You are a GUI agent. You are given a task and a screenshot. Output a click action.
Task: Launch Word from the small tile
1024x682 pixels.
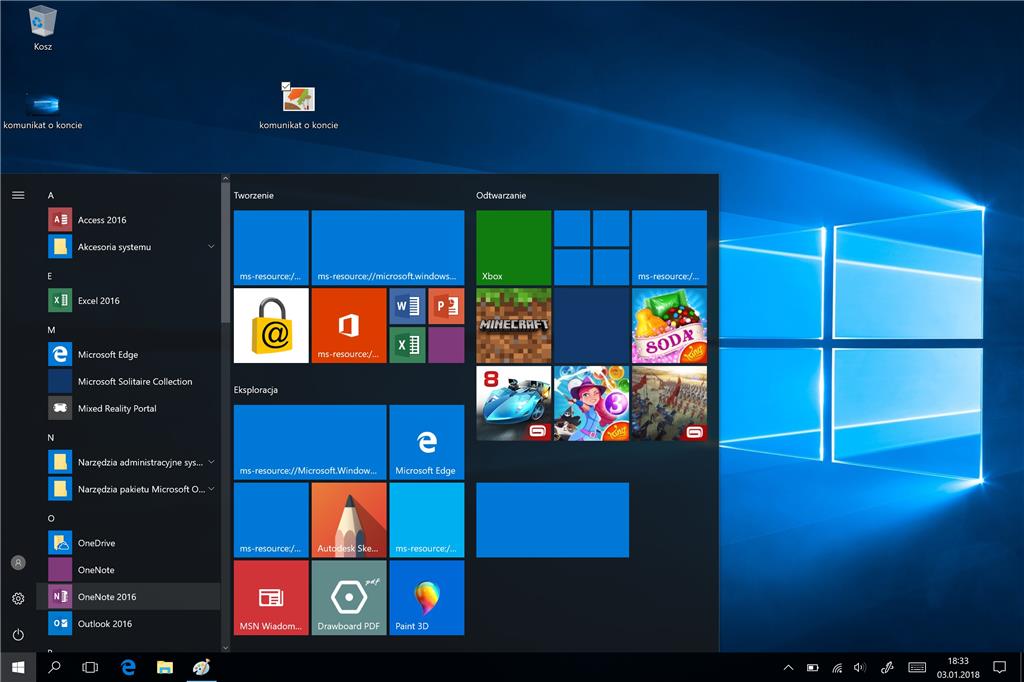(408, 306)
